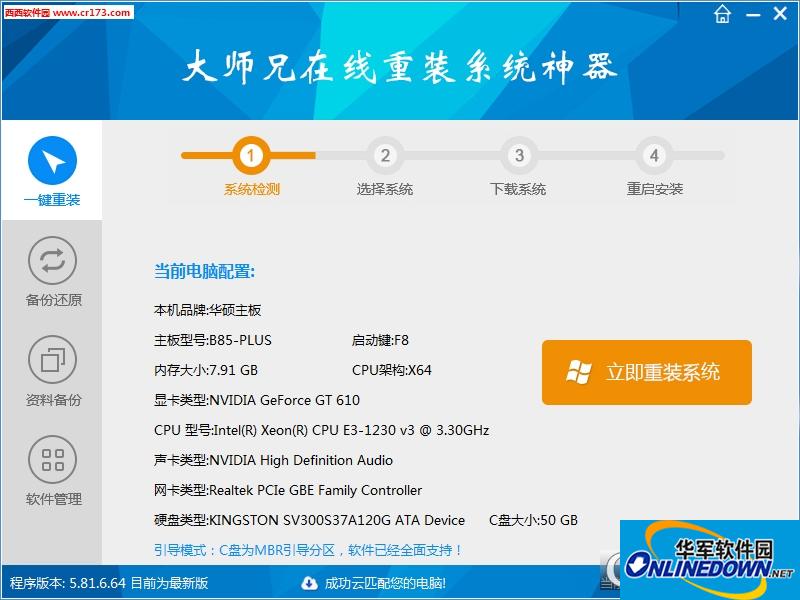Click CPU架构:X64 text

pos(391,370)
